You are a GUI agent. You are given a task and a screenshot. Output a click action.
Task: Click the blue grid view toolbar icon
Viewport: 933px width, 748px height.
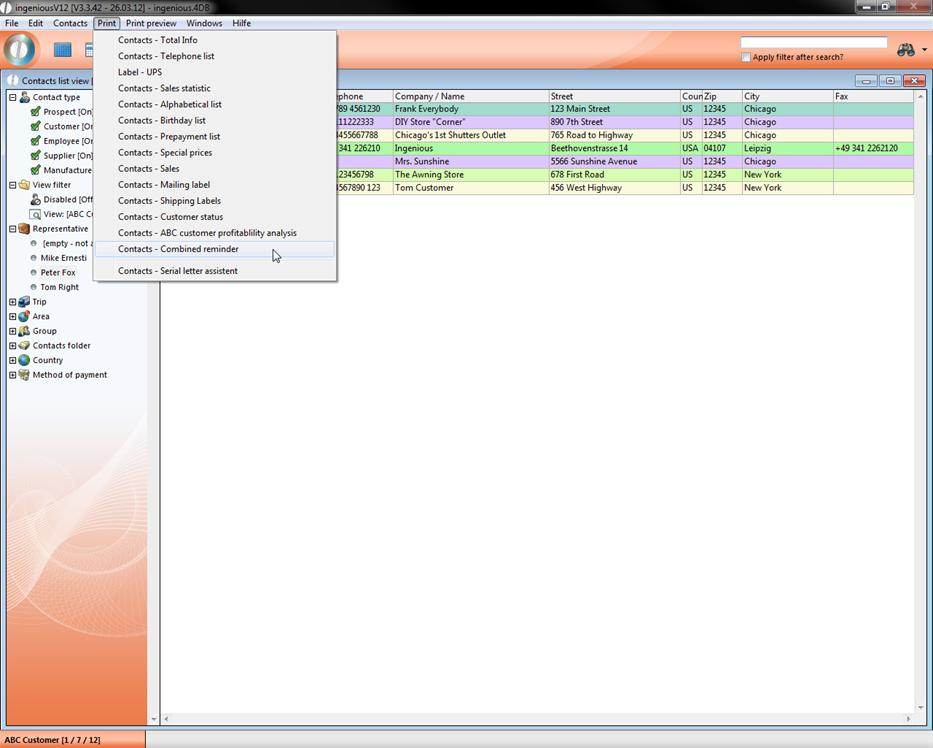click(63, 50)
